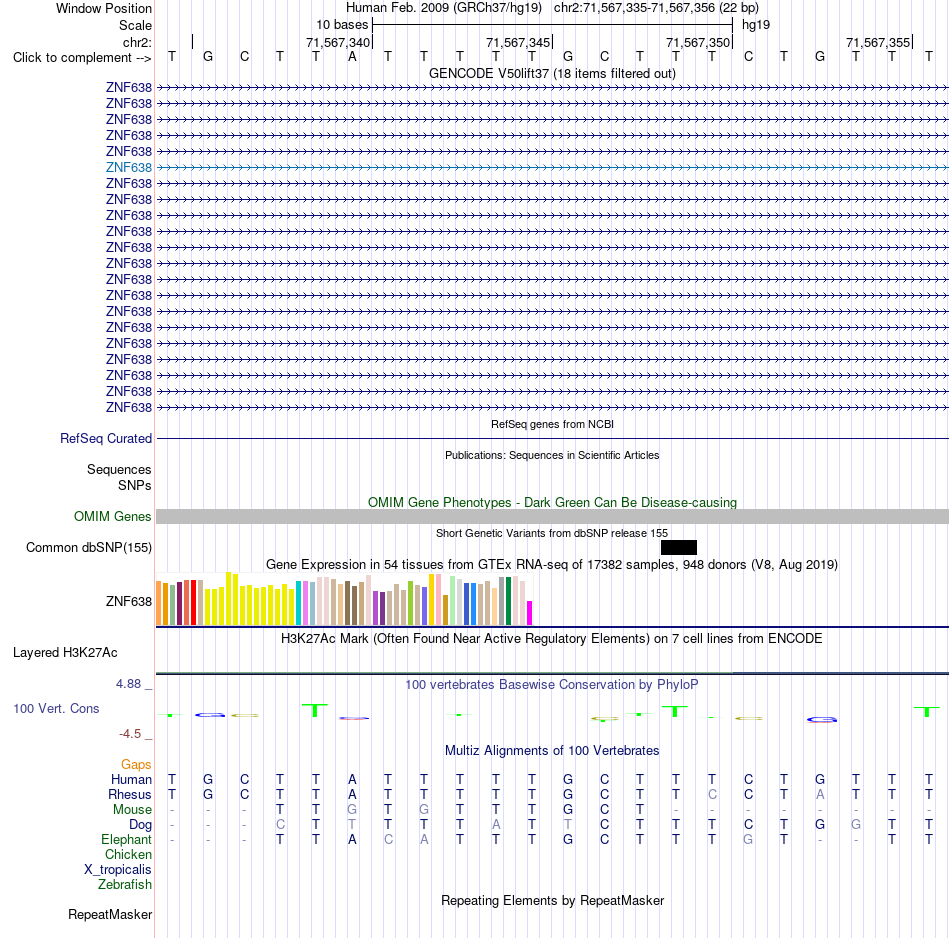950x938 pixels.
Task: Click the 'X_tropicalis' species alignment label
Action: tap(118, 870)
